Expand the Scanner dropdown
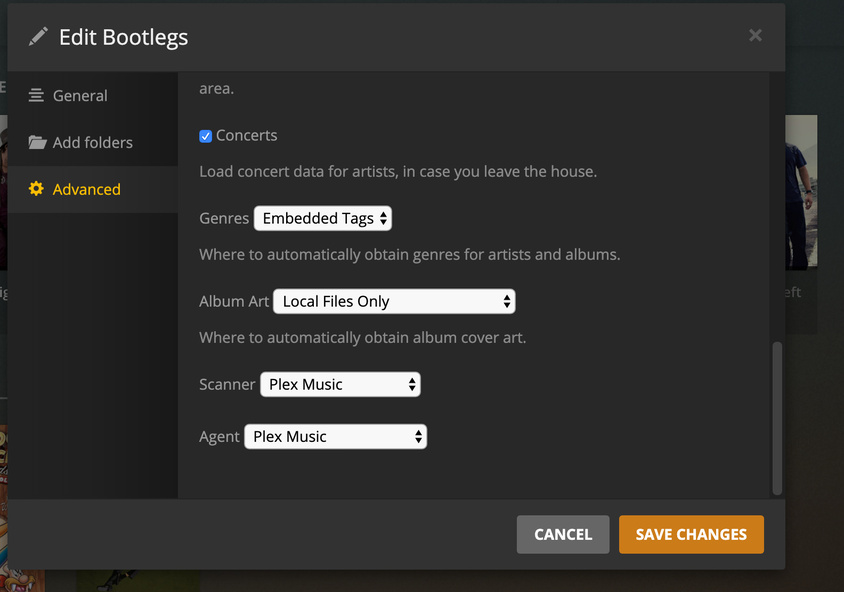The image size is (844, 592). [340, 384]
